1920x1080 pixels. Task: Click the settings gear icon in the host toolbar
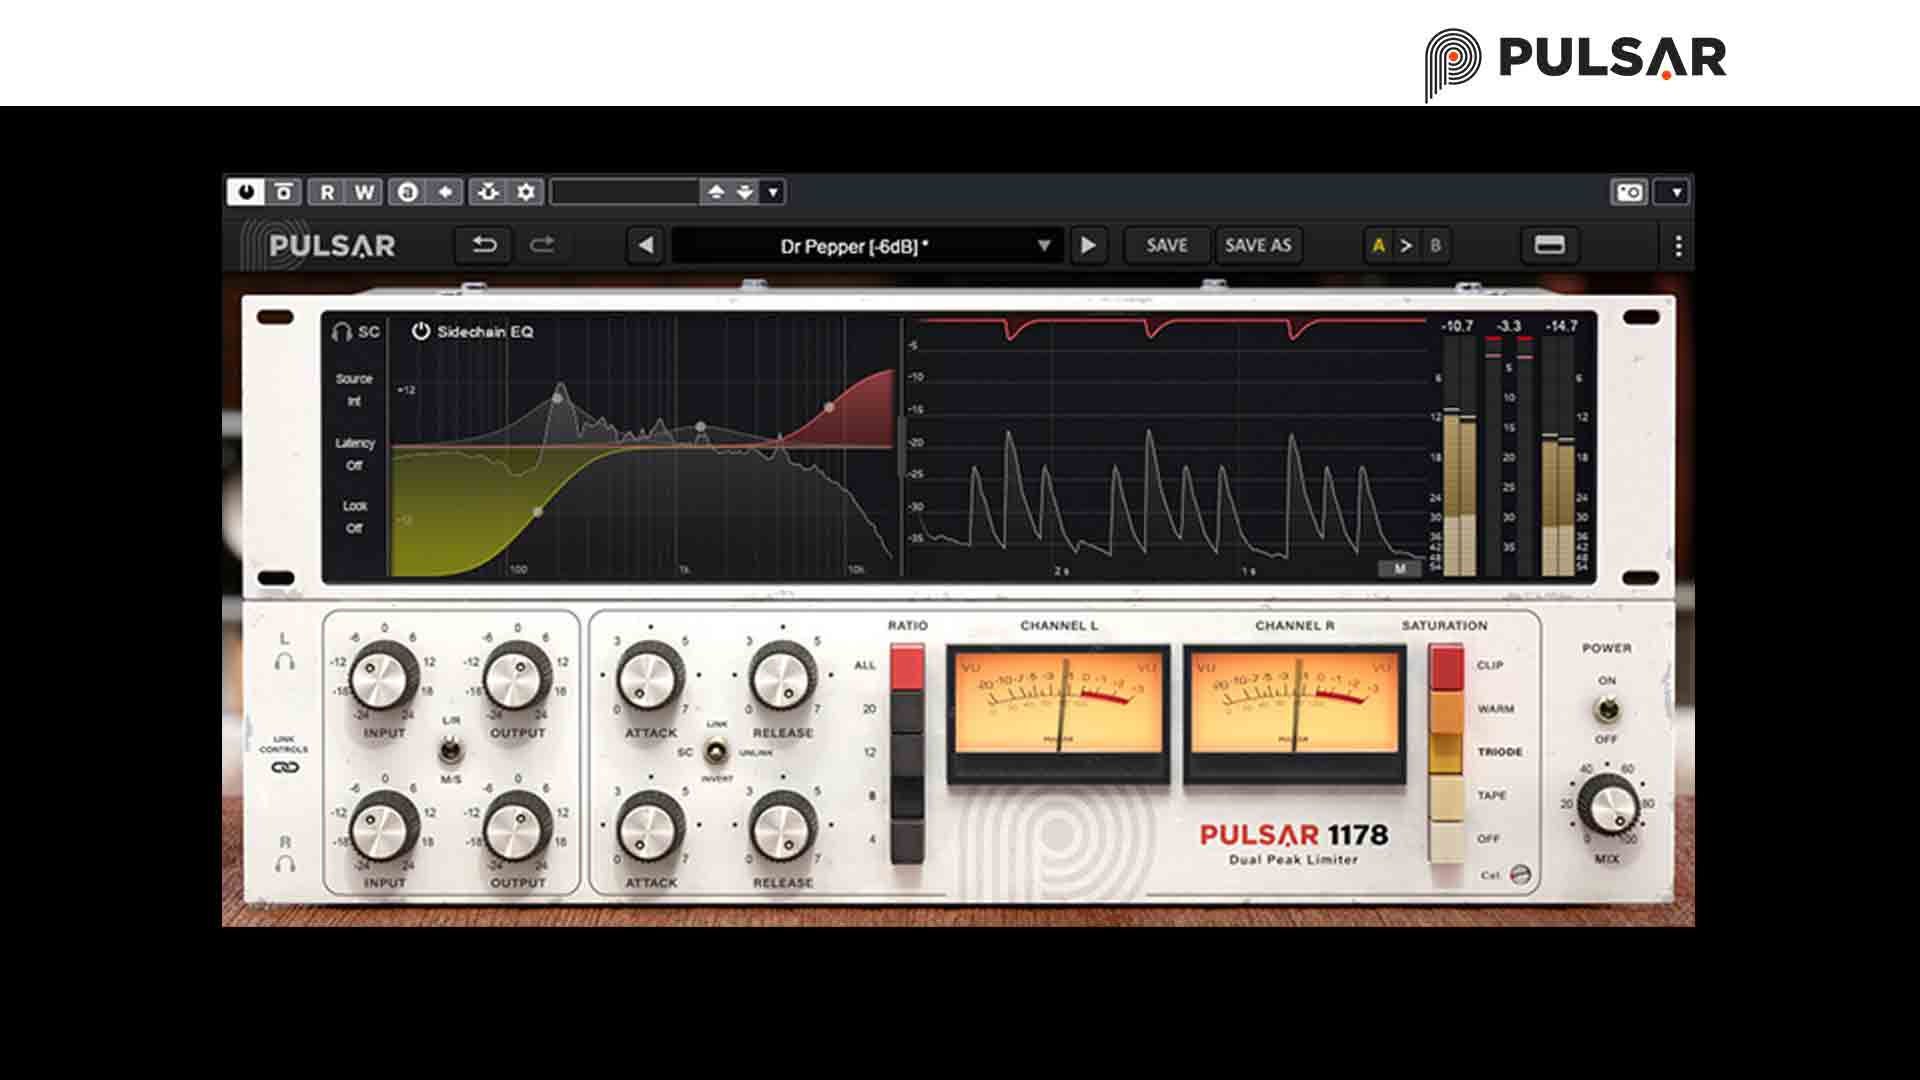[x=527, y=191]
